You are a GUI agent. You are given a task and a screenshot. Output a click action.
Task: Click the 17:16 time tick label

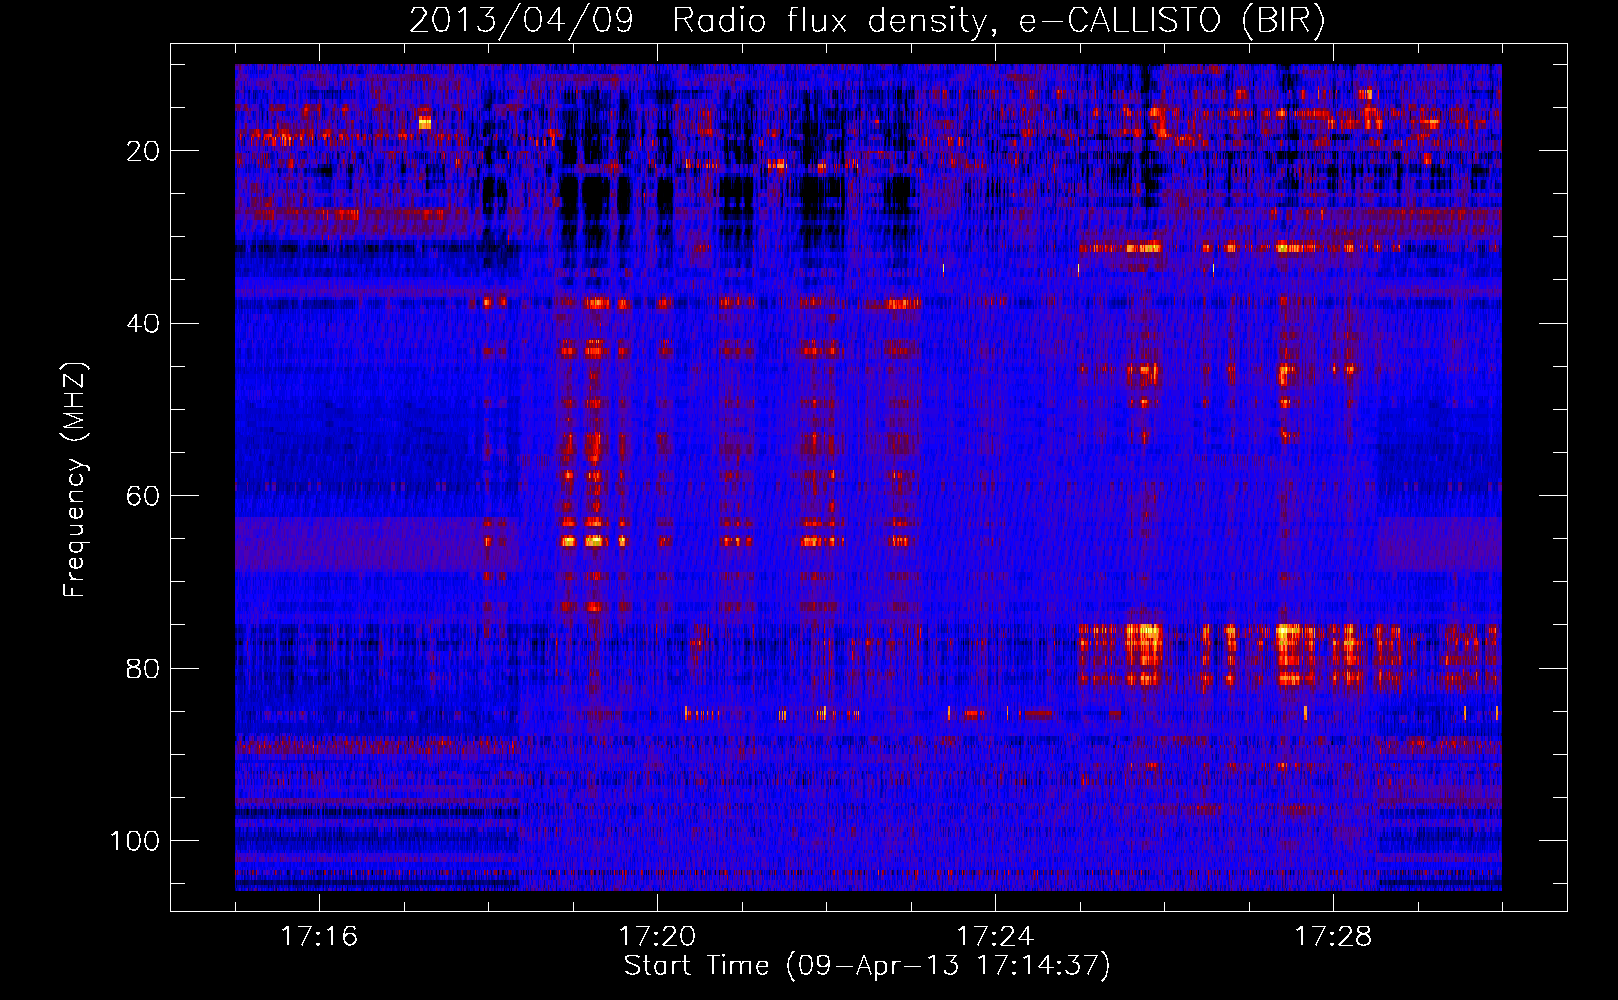[x=319, y=937]
